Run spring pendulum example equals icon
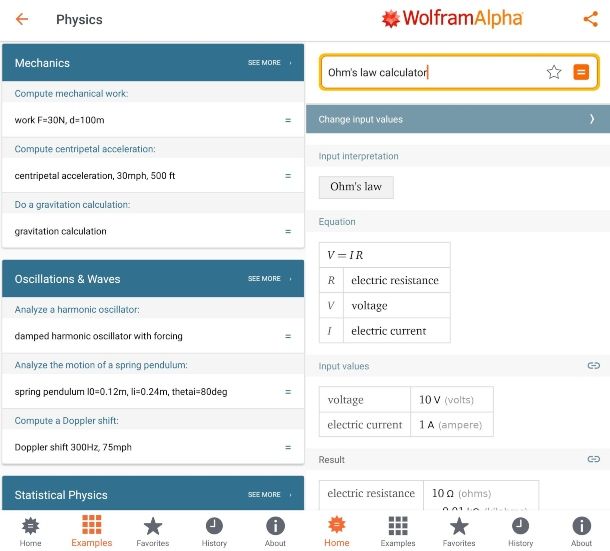Viewport: 610px width, 551px height. coord(288,392)
